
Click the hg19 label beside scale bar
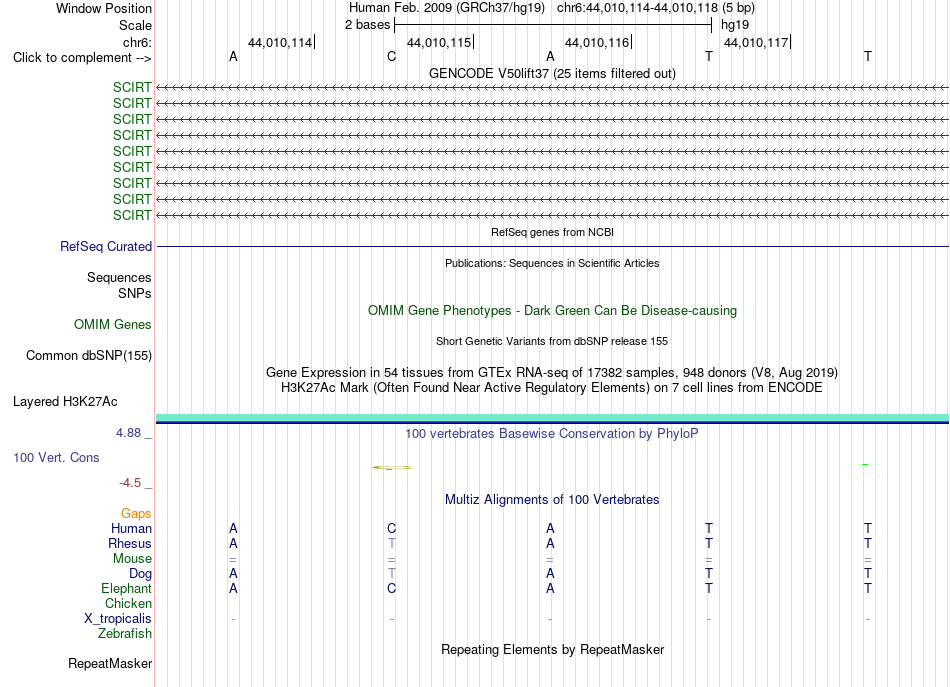734,25
